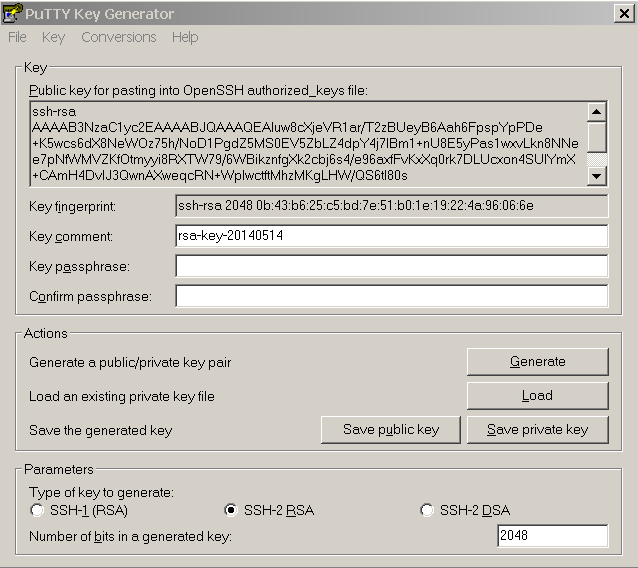This screenshot has height=568, width=638.
Task: Click the 'Key fingerprint:' label
Action: [x=72, y=207]
